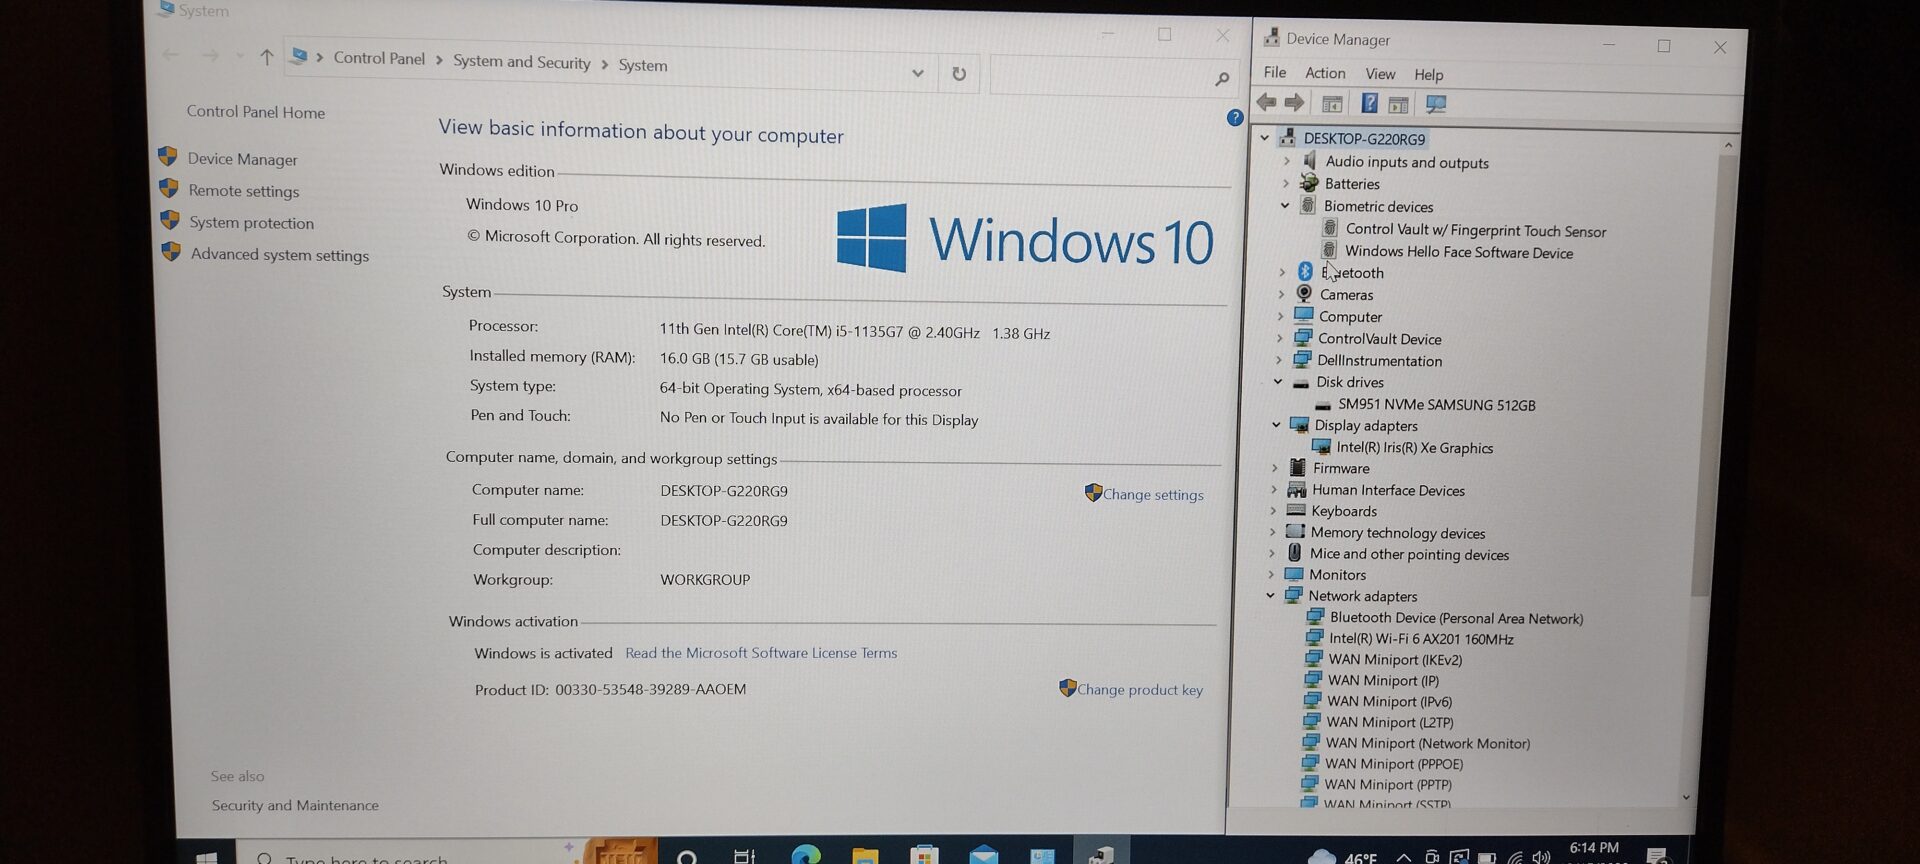Select the Monitors category icon
The image size is (1920, 864).
point(1294,574)
